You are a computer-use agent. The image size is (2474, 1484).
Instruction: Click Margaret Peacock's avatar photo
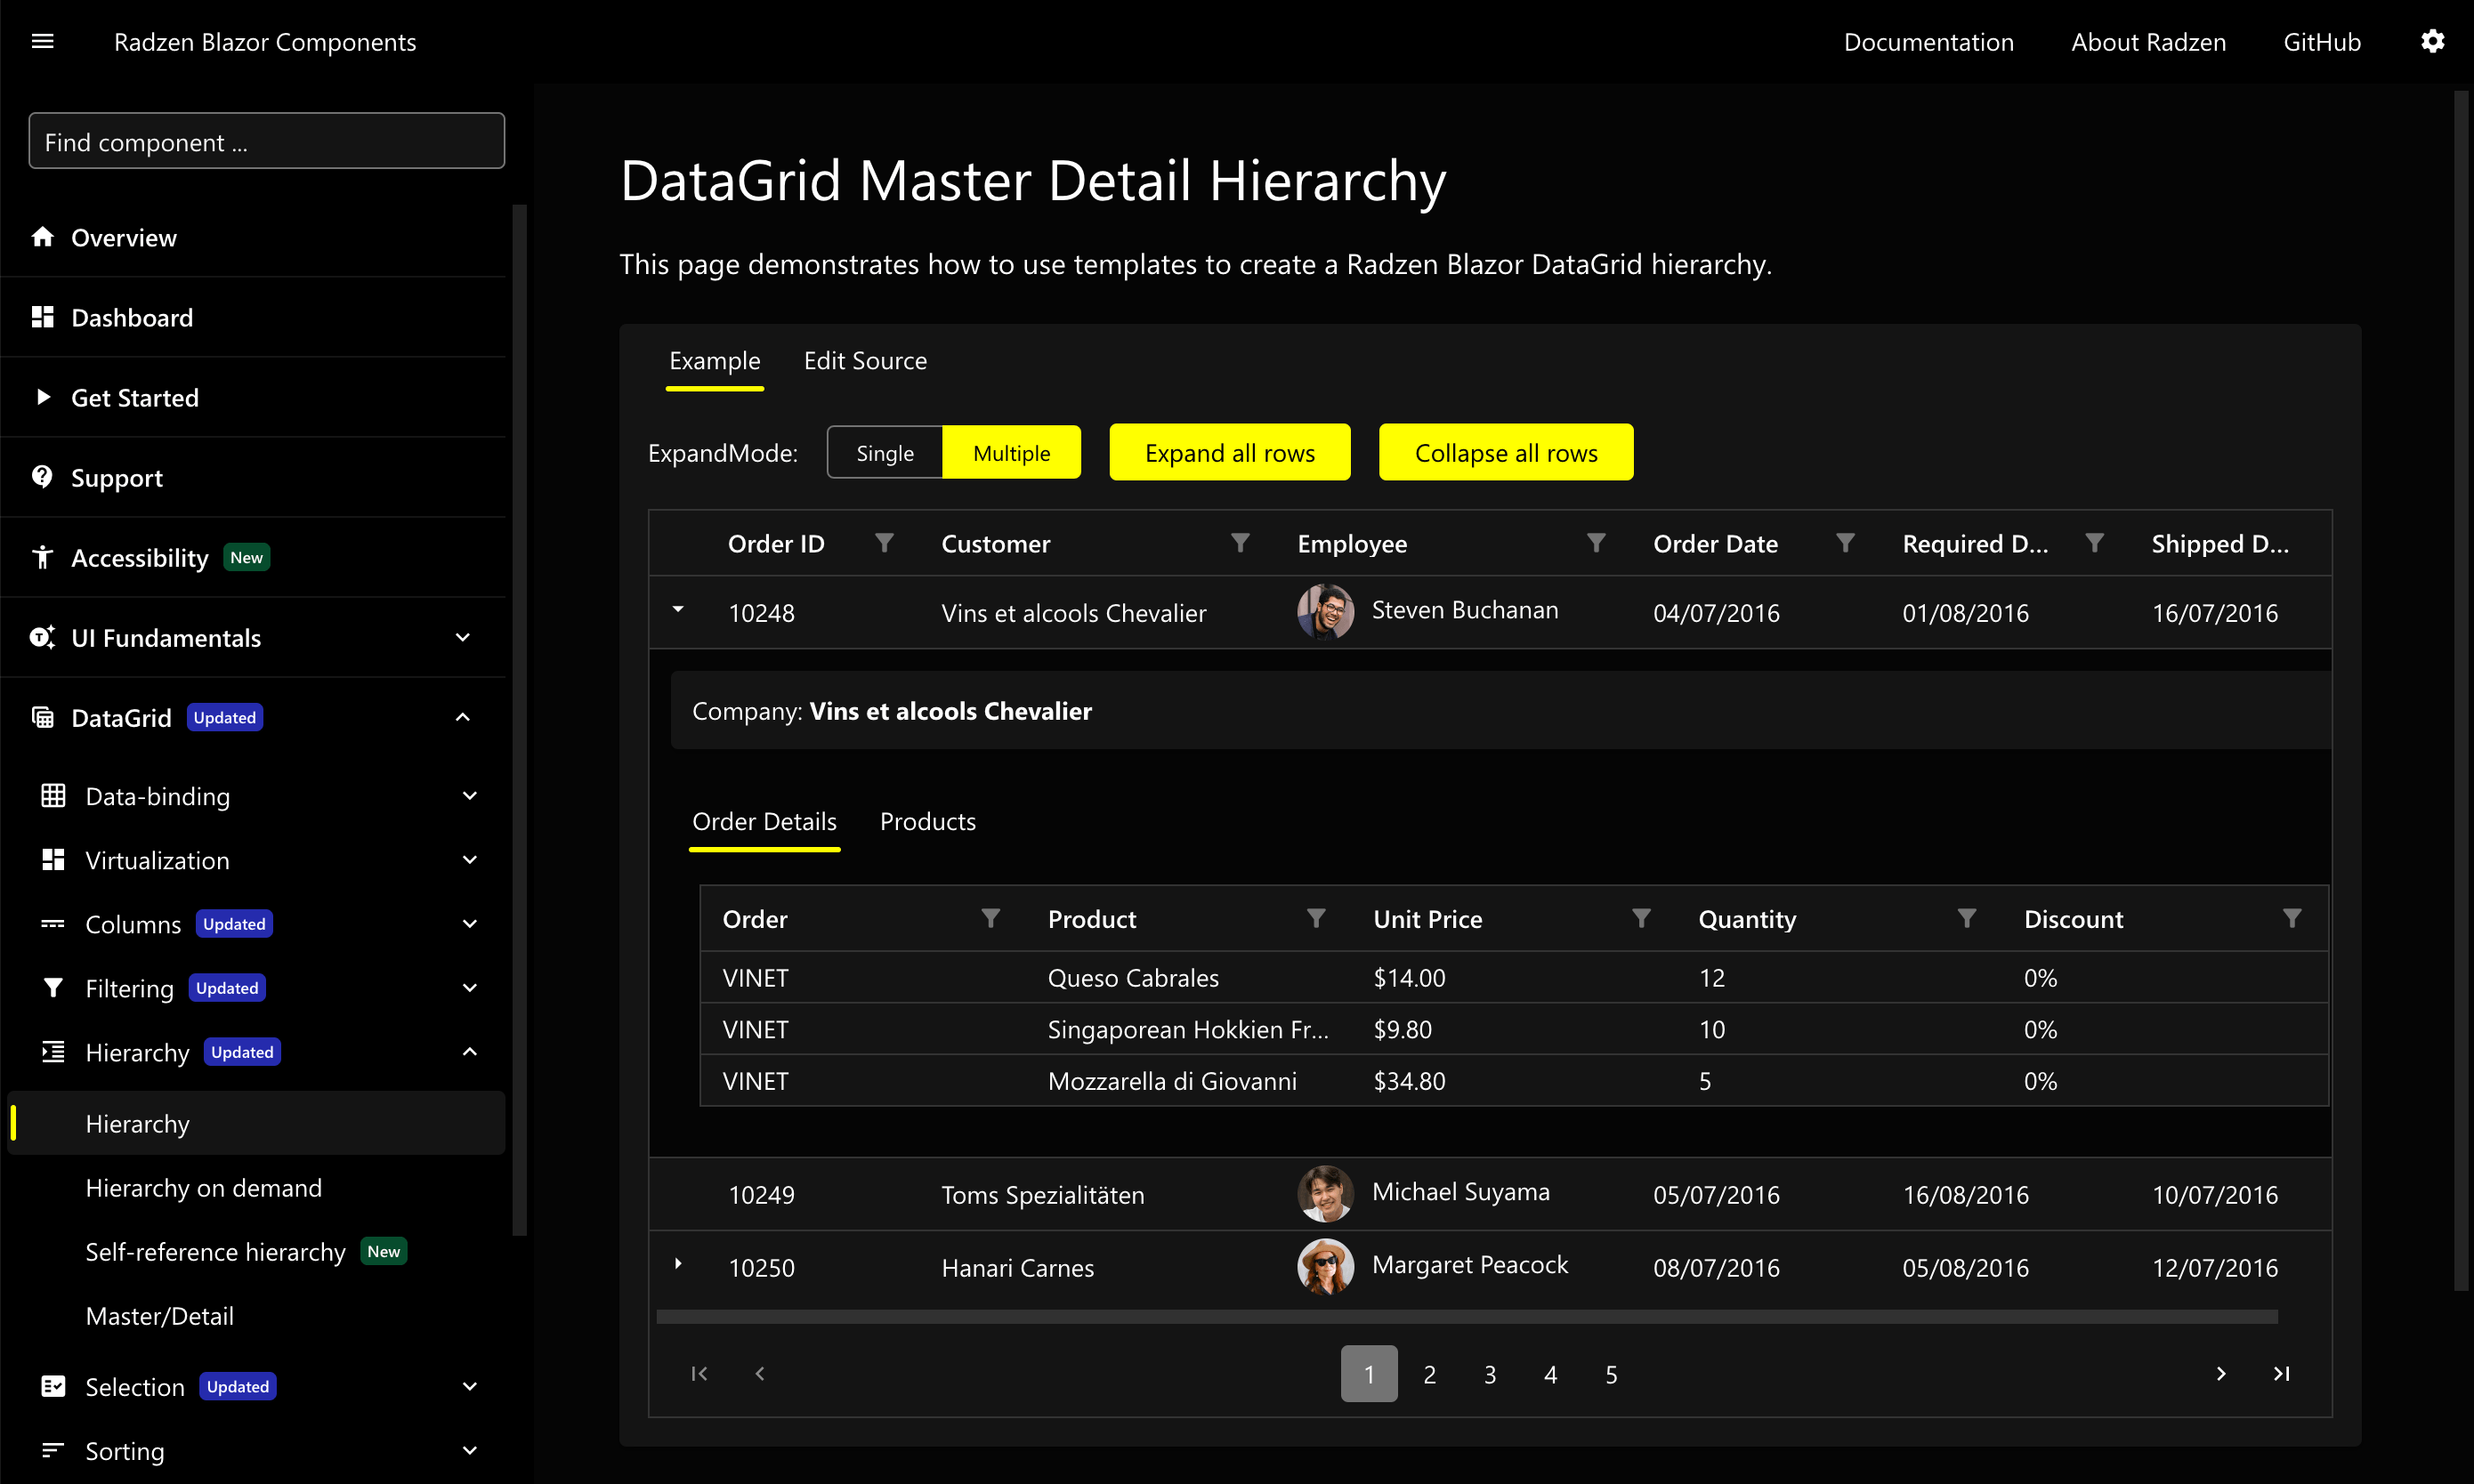pos(1325,1266)
